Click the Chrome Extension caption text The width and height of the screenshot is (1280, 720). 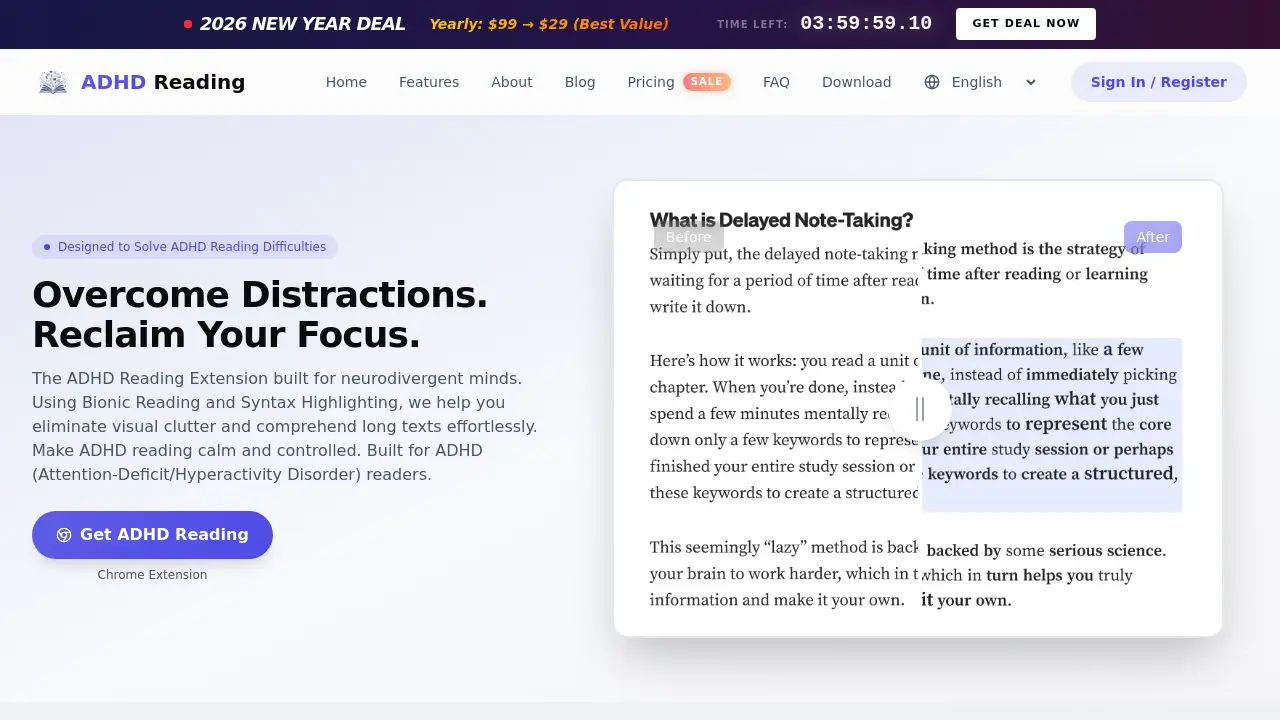152,575
